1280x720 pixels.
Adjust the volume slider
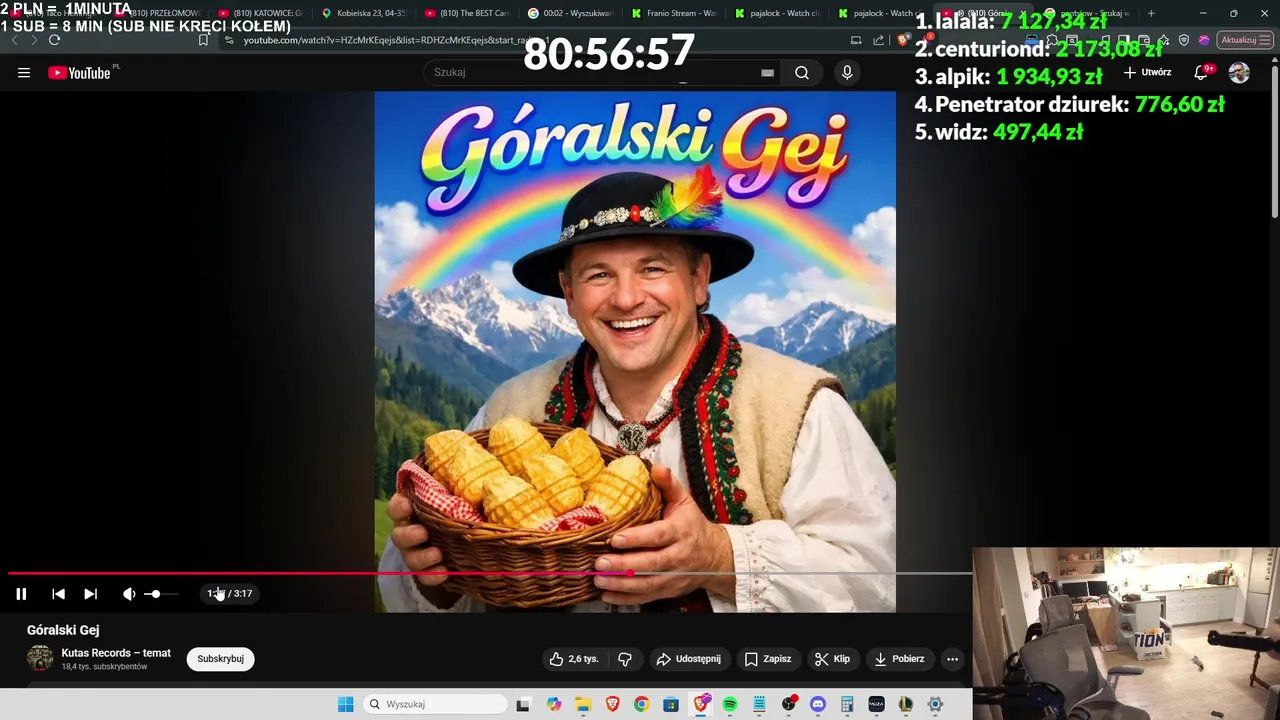pyautogui.click(x=161, y=594)
